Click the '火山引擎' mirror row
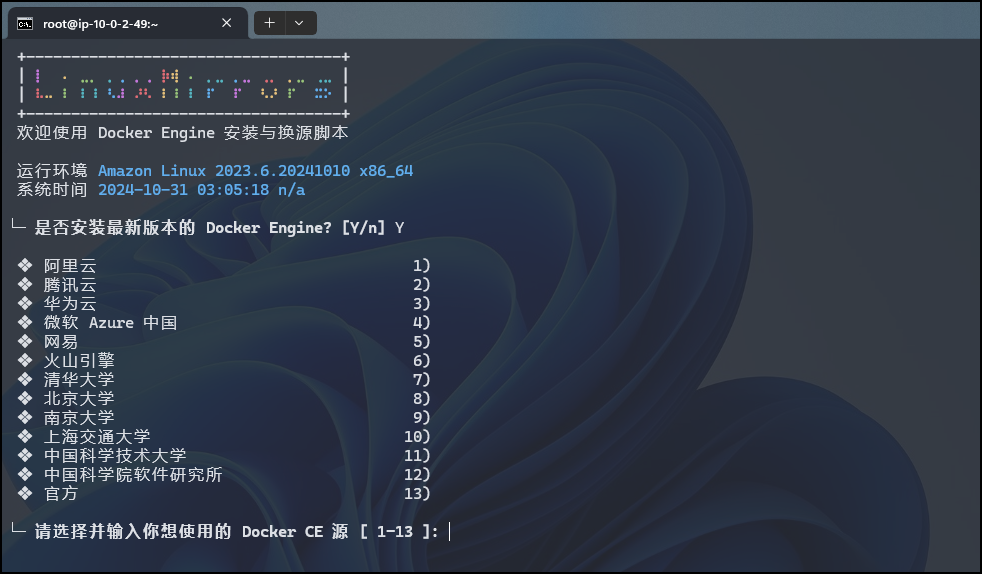This screenshot has width=982, height=574. click(224, 361)
